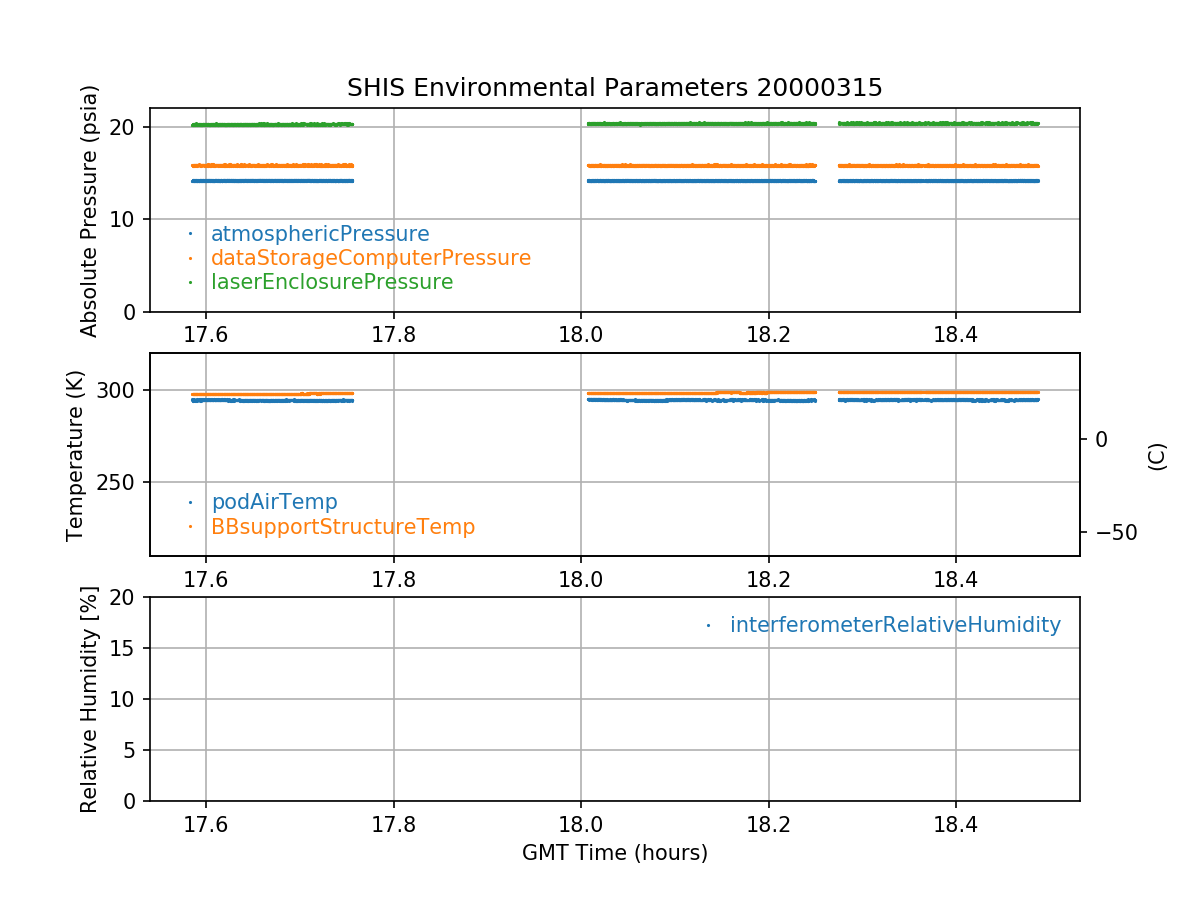Click the laserEnclosurePressure legend entry
The image size is (1200, 900).
tap(331, 282)
